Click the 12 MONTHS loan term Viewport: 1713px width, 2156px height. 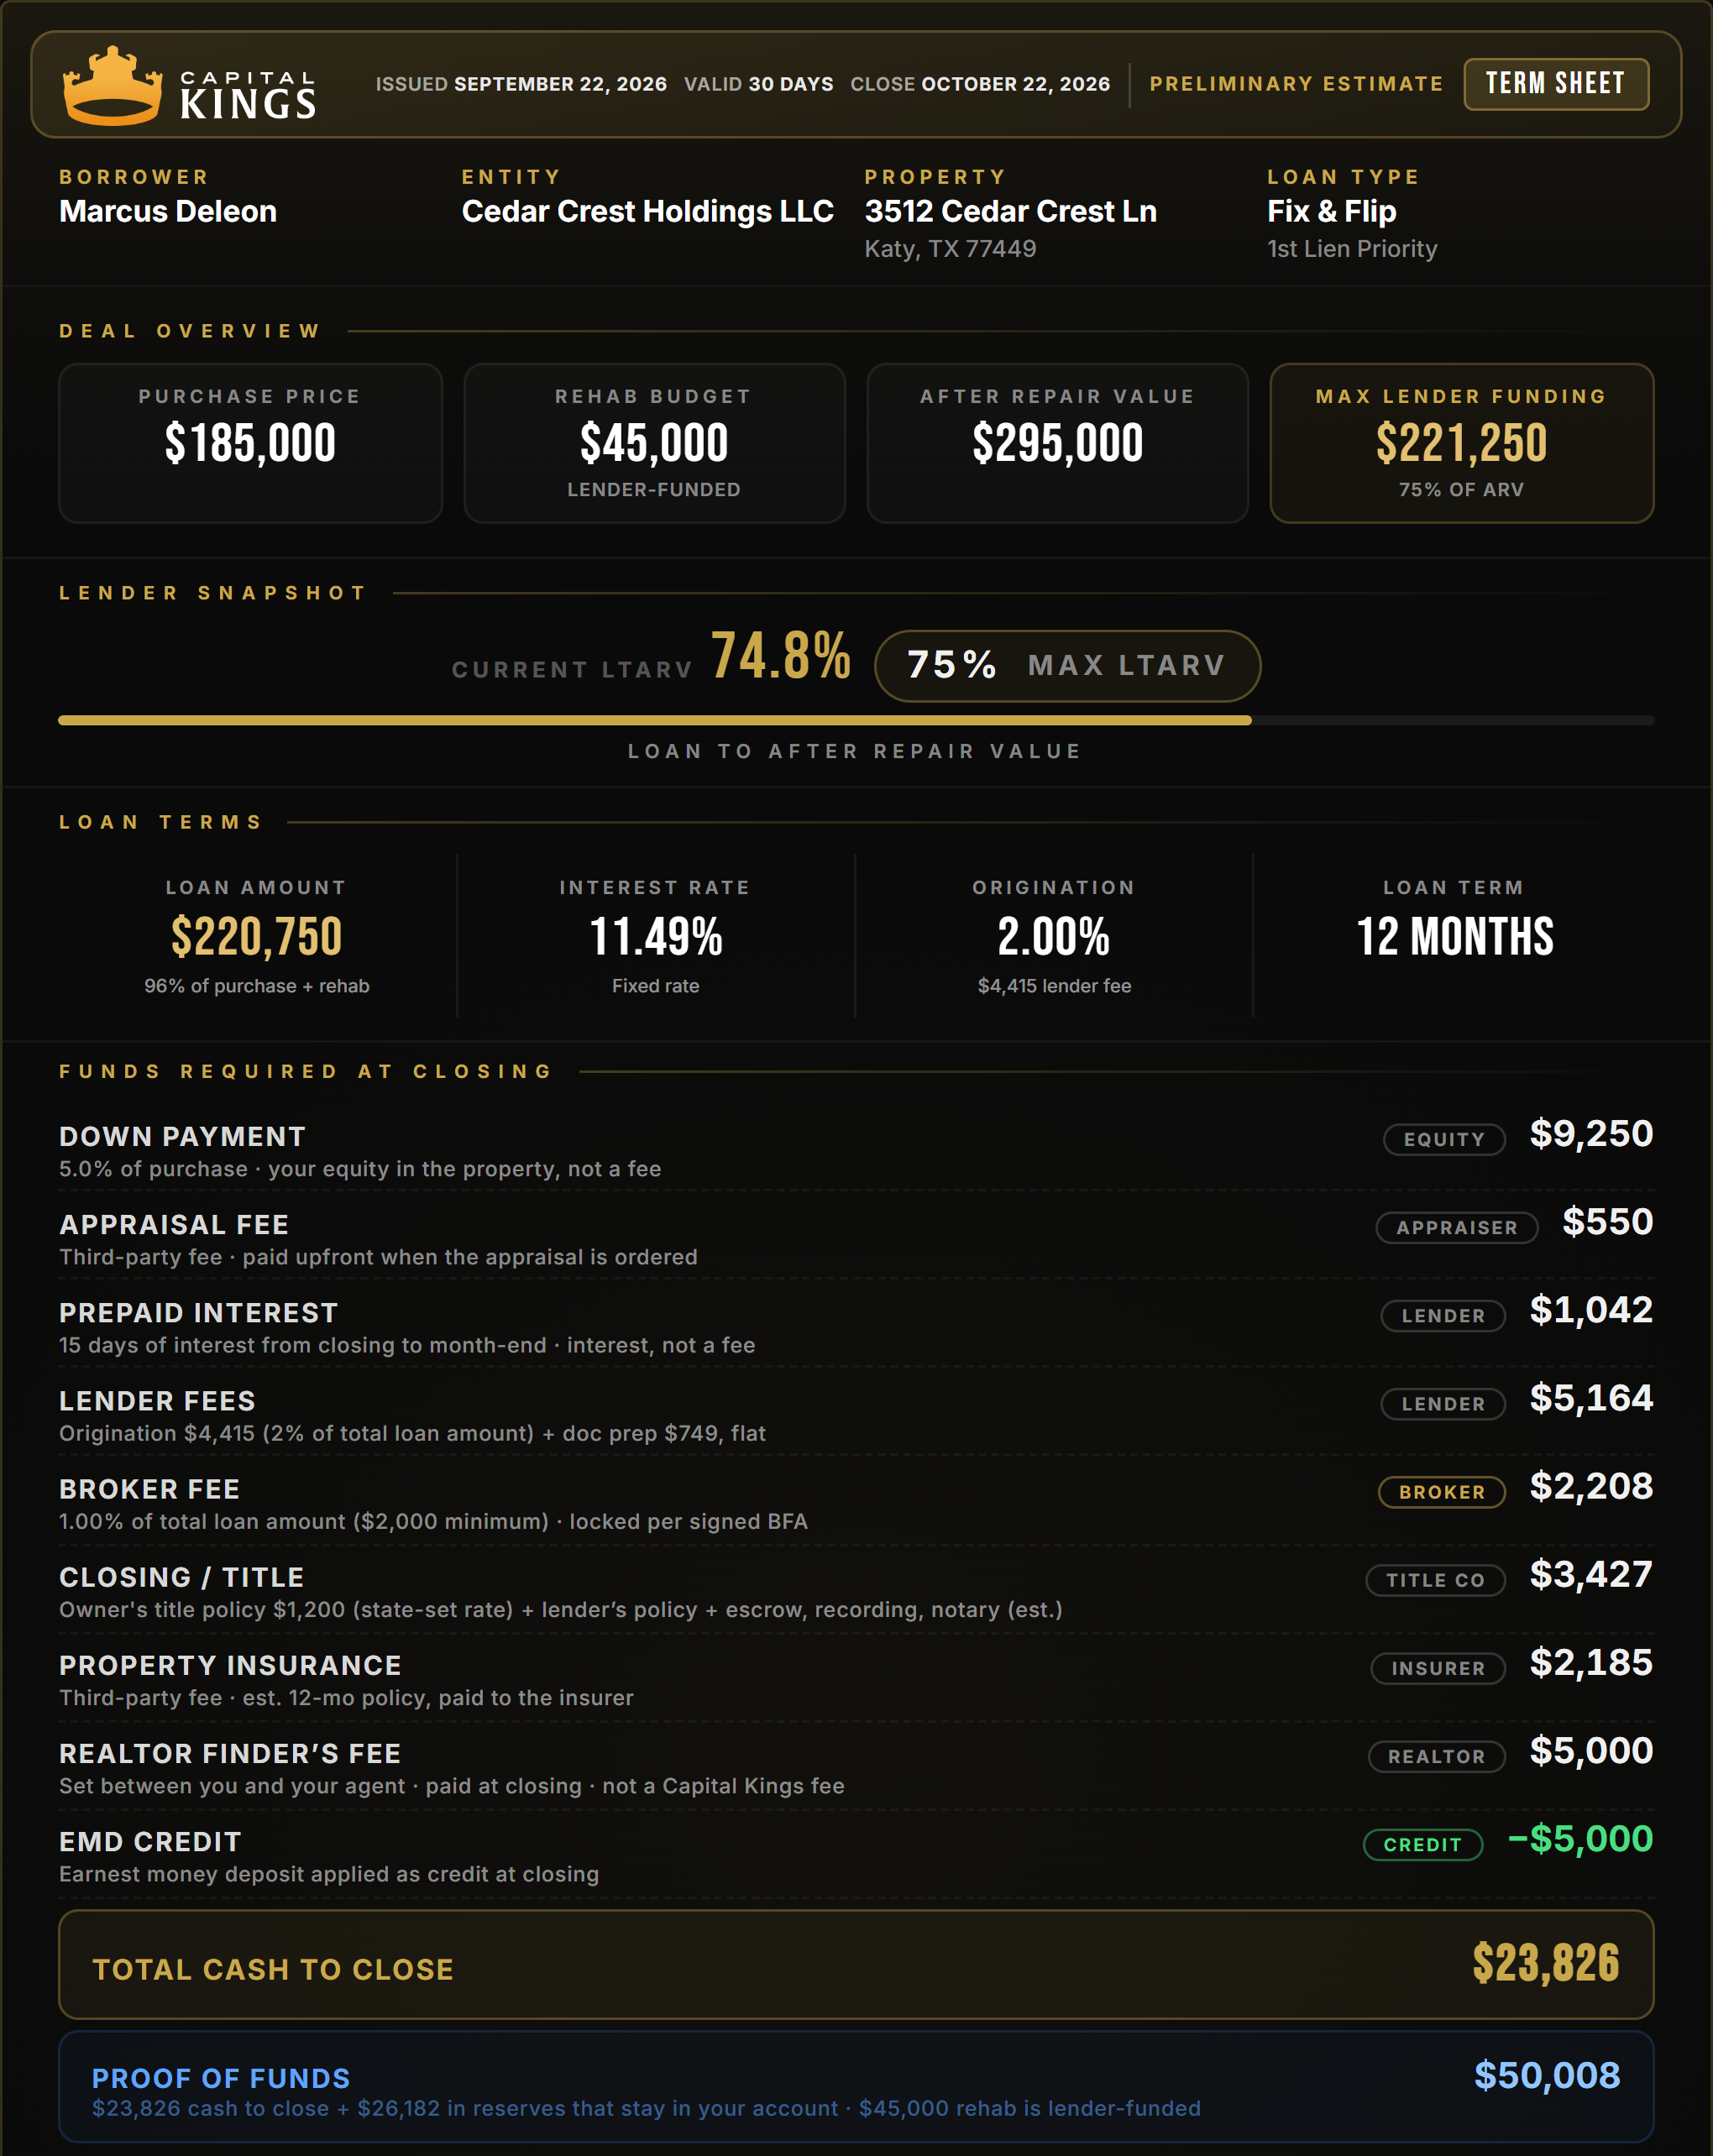click(x=1454, y=937)
